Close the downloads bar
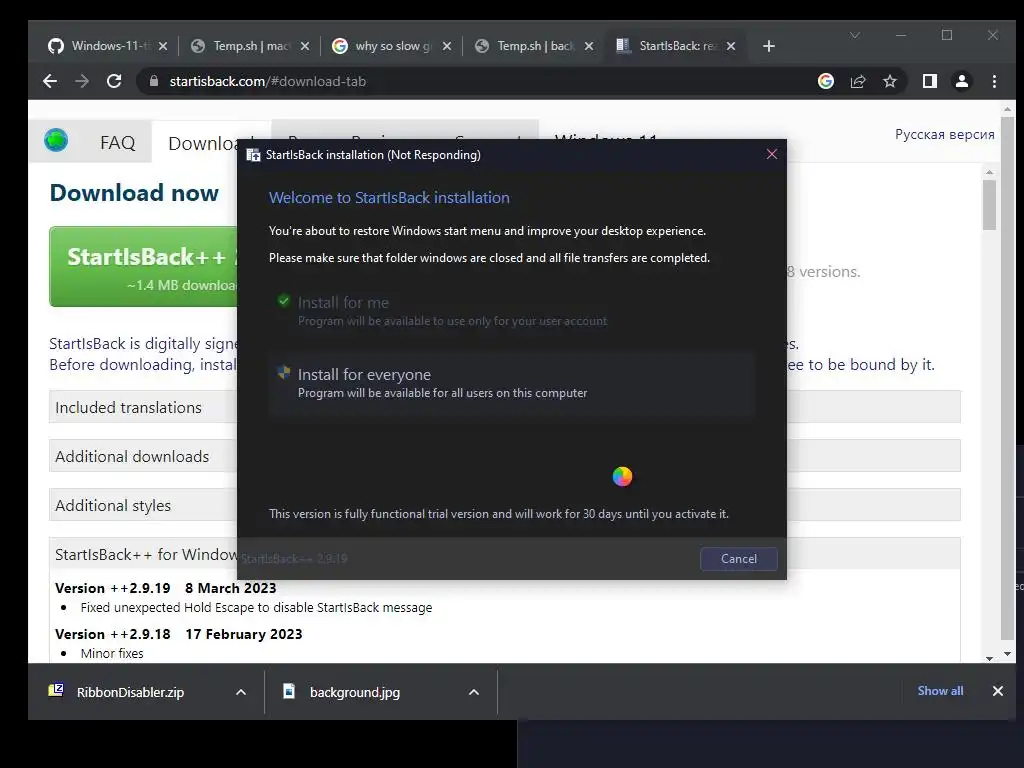 (x=997, y=691)
